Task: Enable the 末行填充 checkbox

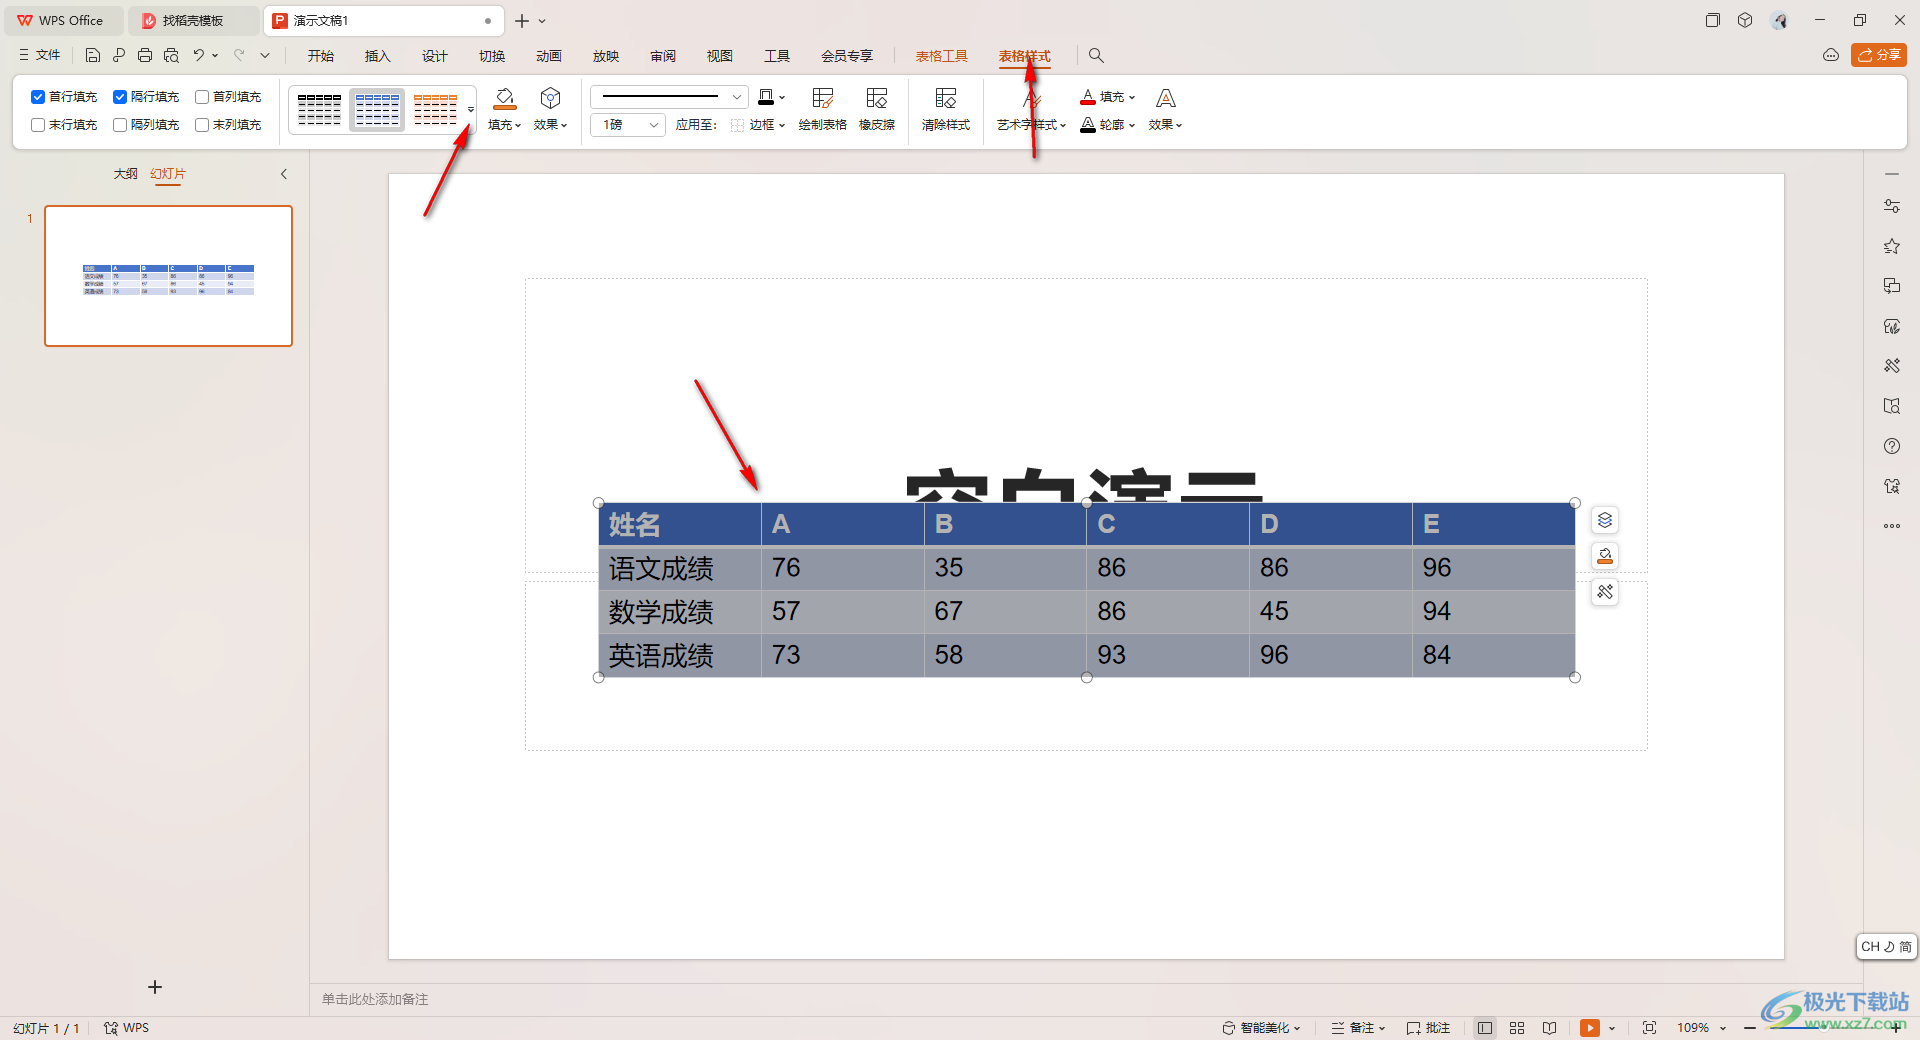Action: tap(38, 125)
